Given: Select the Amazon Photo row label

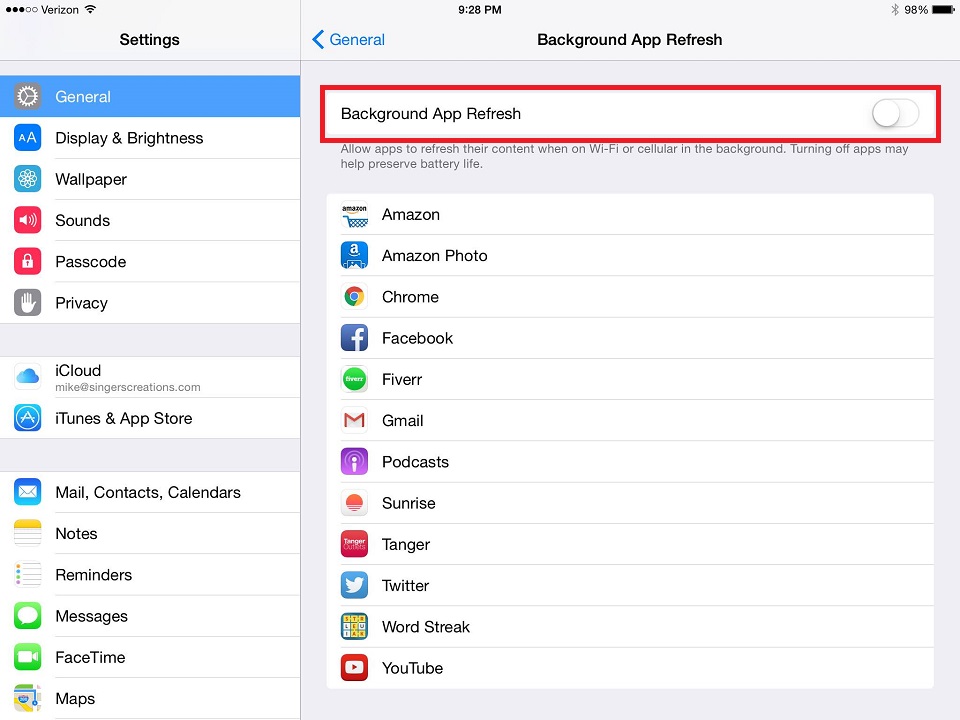Looking at the screenshot, I should coord(435,256).
